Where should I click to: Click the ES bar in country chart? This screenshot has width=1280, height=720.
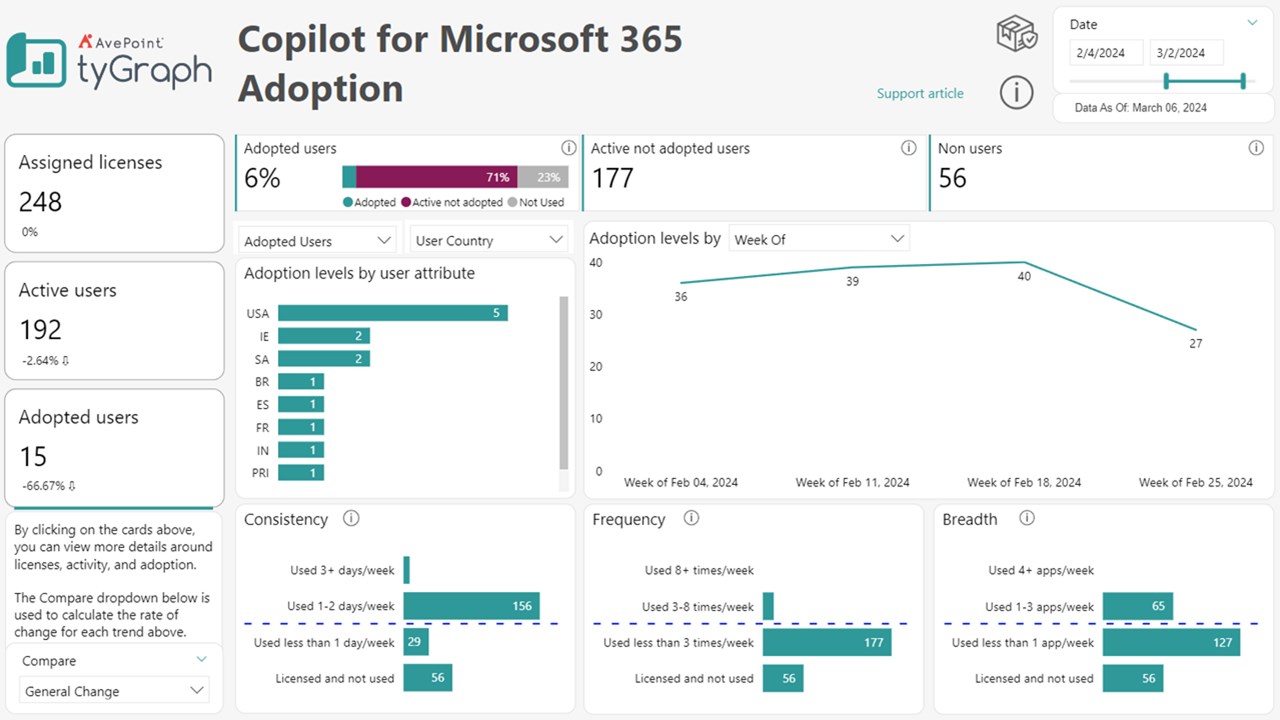(301, 404)
